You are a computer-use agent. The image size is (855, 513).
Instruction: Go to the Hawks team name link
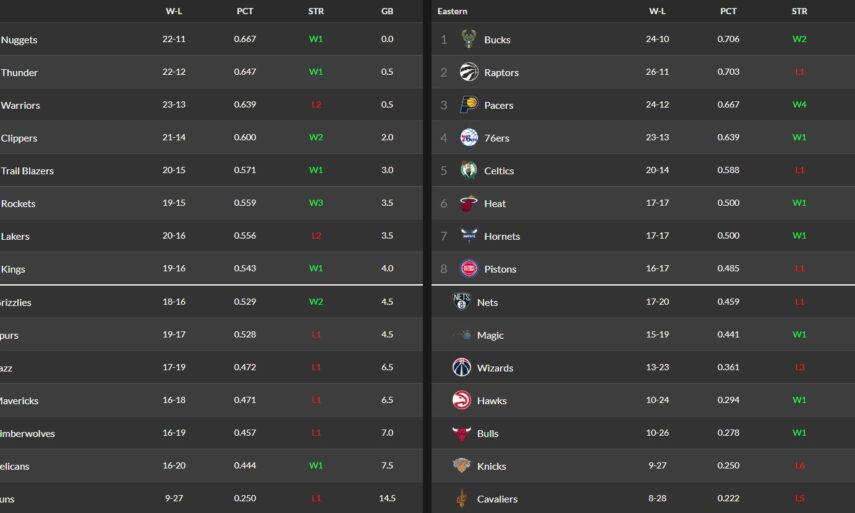[x=492, y=401]
